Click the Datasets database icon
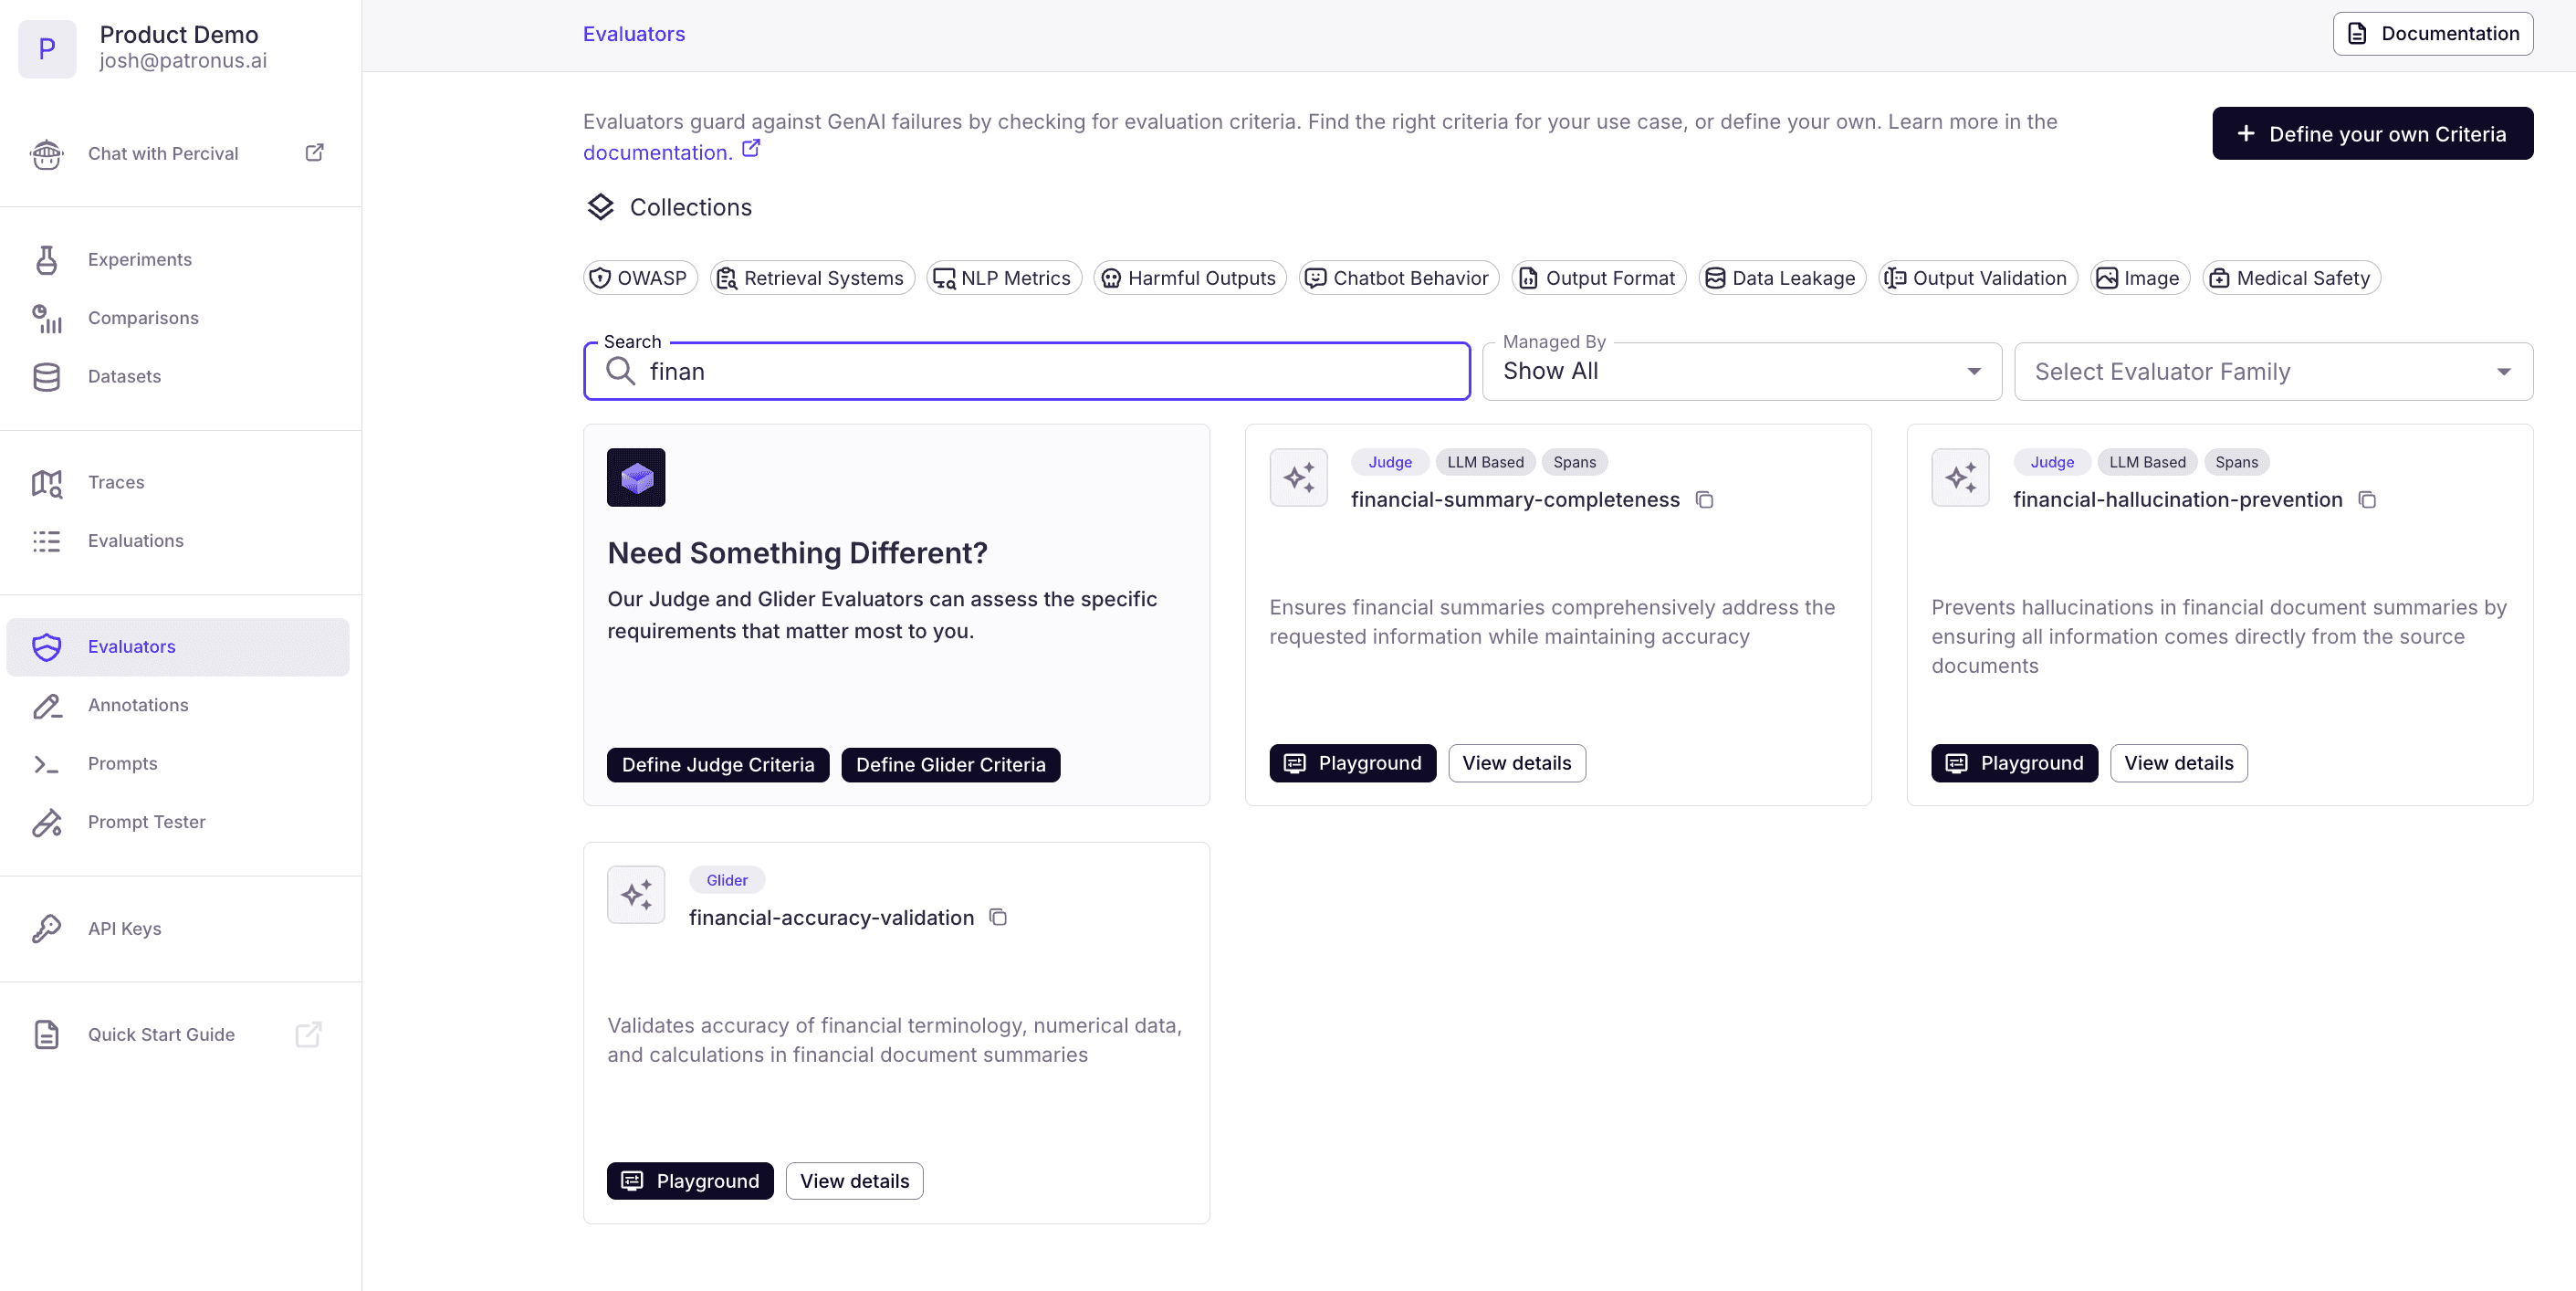This screenshot has height=1291, width=2576. [46, 377]
